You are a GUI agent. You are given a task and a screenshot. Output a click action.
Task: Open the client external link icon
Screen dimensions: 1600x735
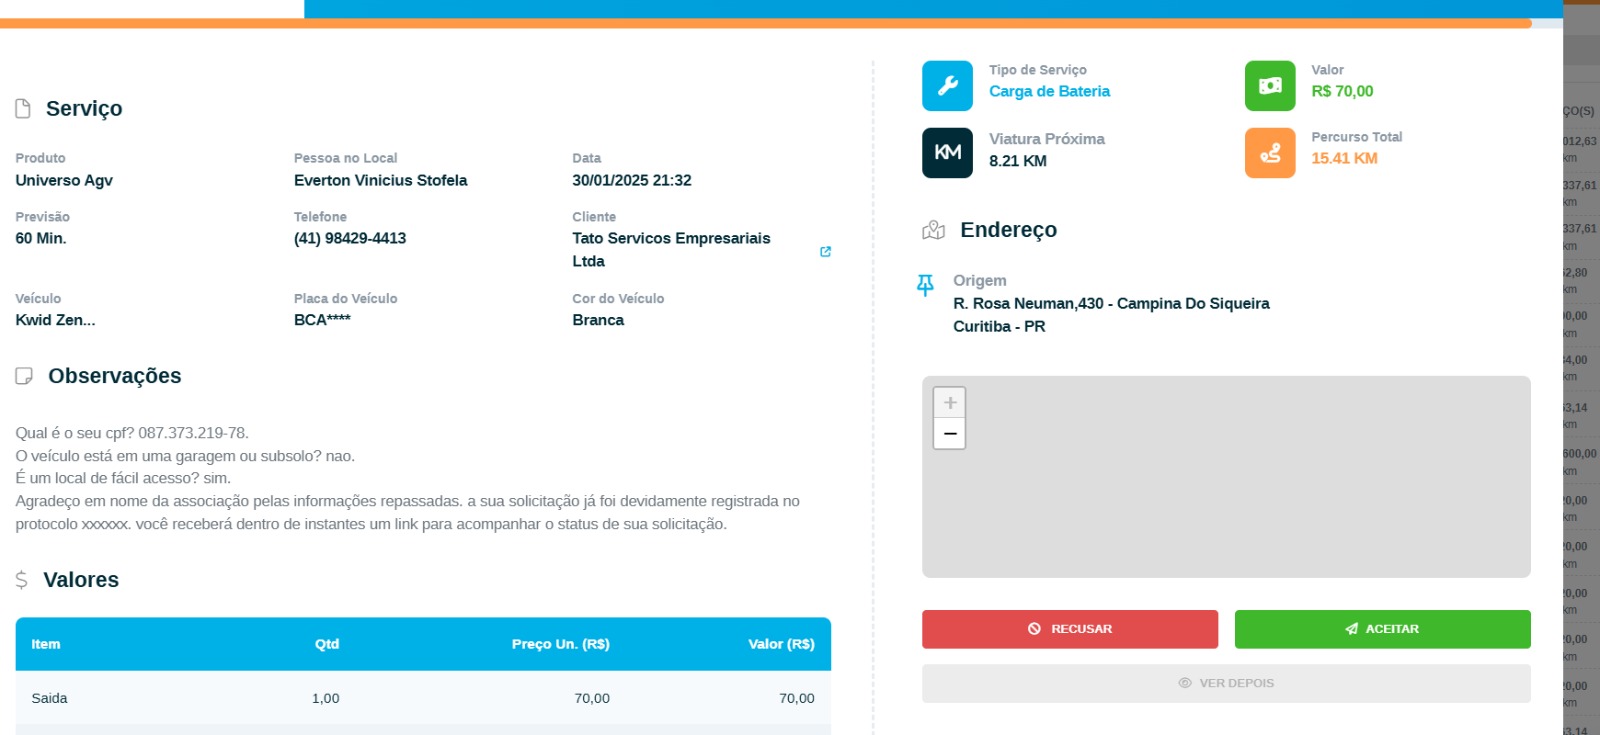(x=825, y=252)
